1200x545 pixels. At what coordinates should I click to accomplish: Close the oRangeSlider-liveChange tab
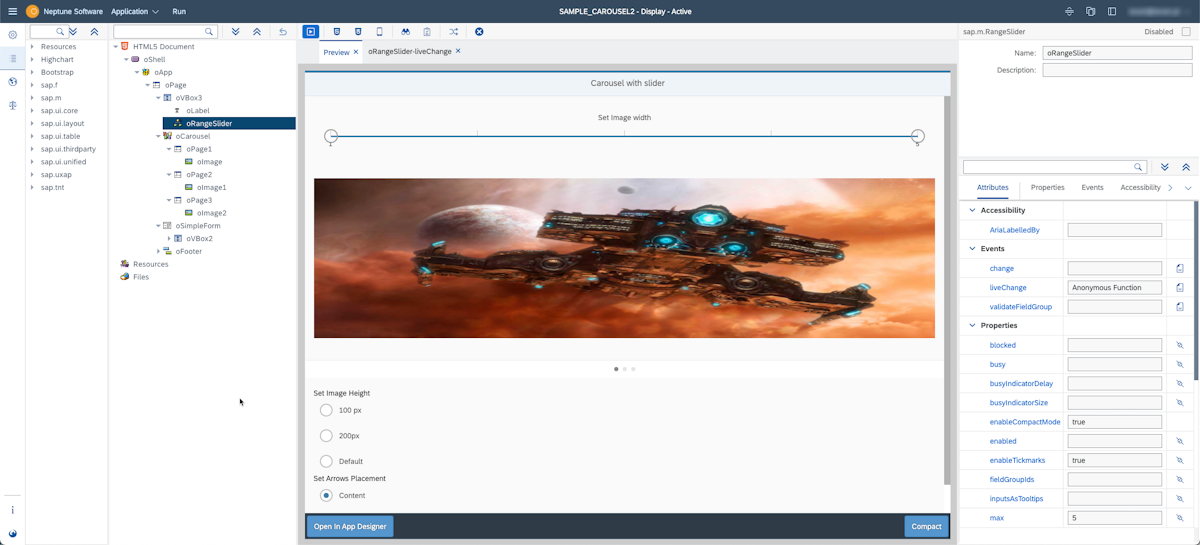(458, 51)
